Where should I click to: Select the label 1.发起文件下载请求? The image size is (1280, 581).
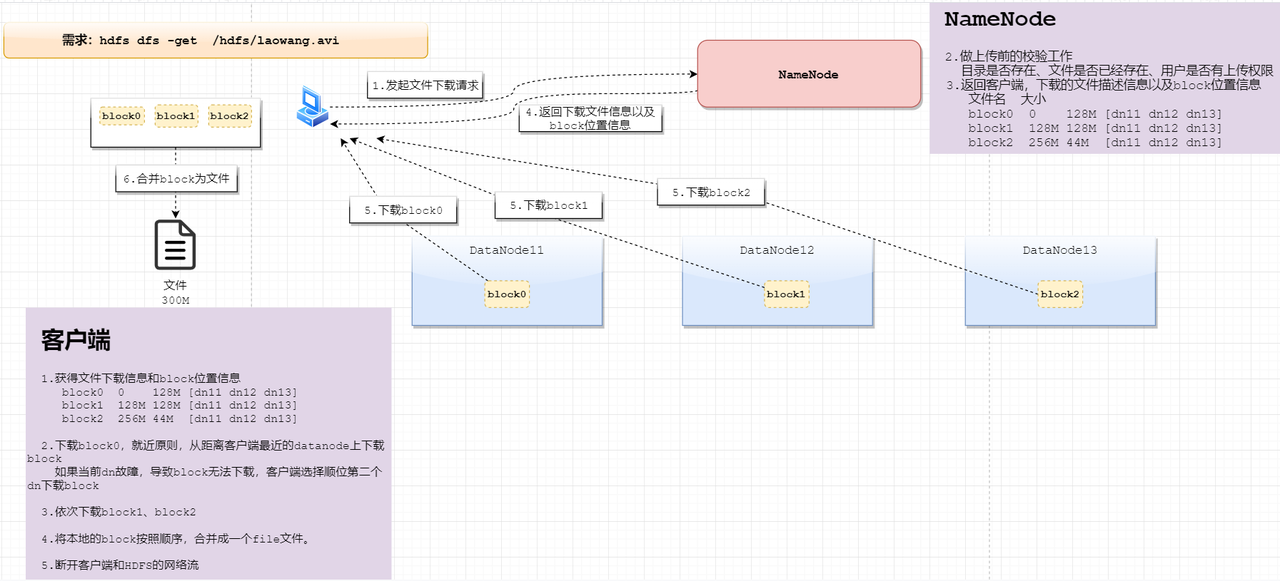click(x=425, y=86)
